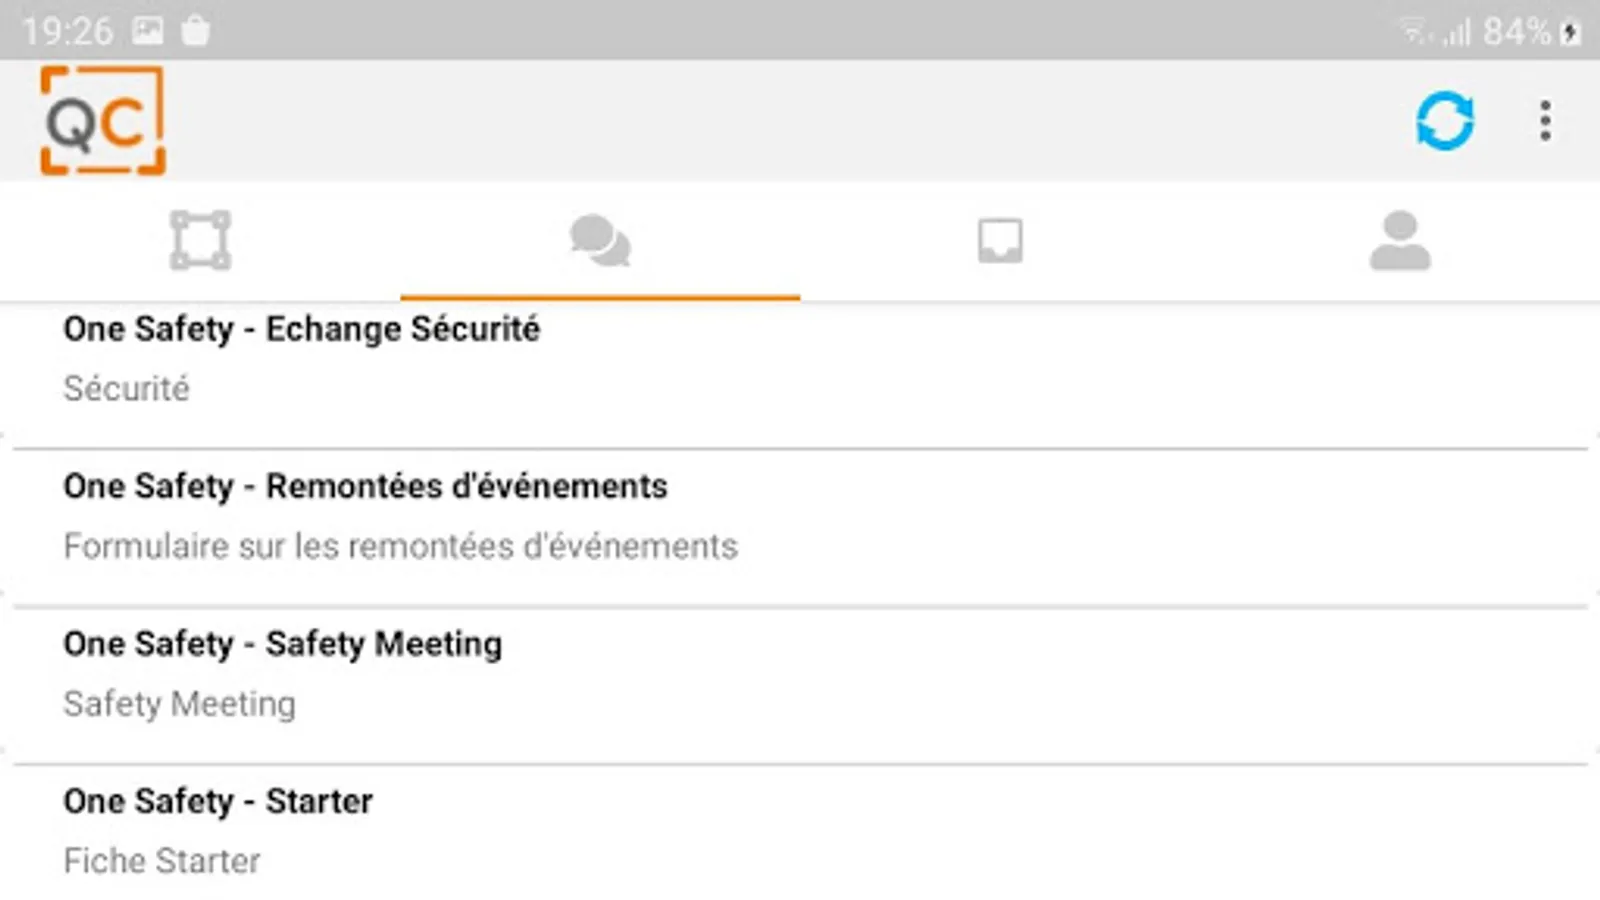The width and height of the screenshot is (1600, 900).
Task: Open the inbox tray tab
Action: 1000,241
